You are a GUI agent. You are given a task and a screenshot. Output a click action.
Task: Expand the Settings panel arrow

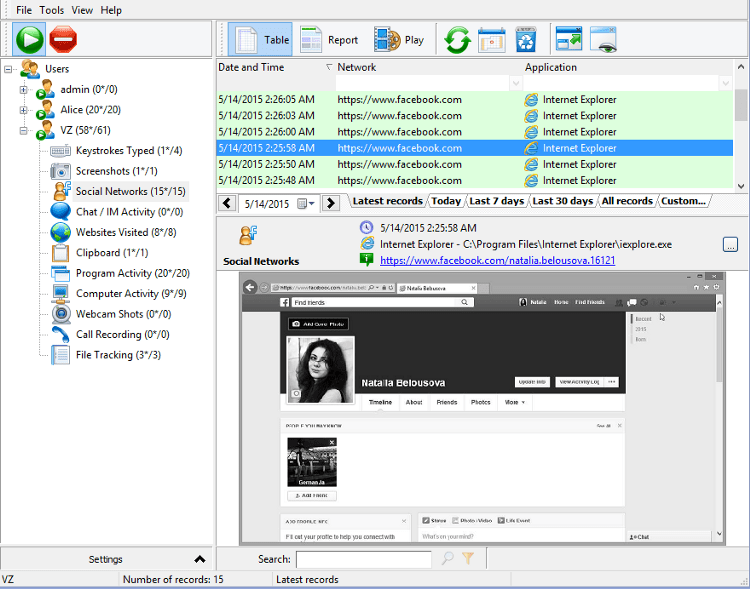[x=200, y=559]
